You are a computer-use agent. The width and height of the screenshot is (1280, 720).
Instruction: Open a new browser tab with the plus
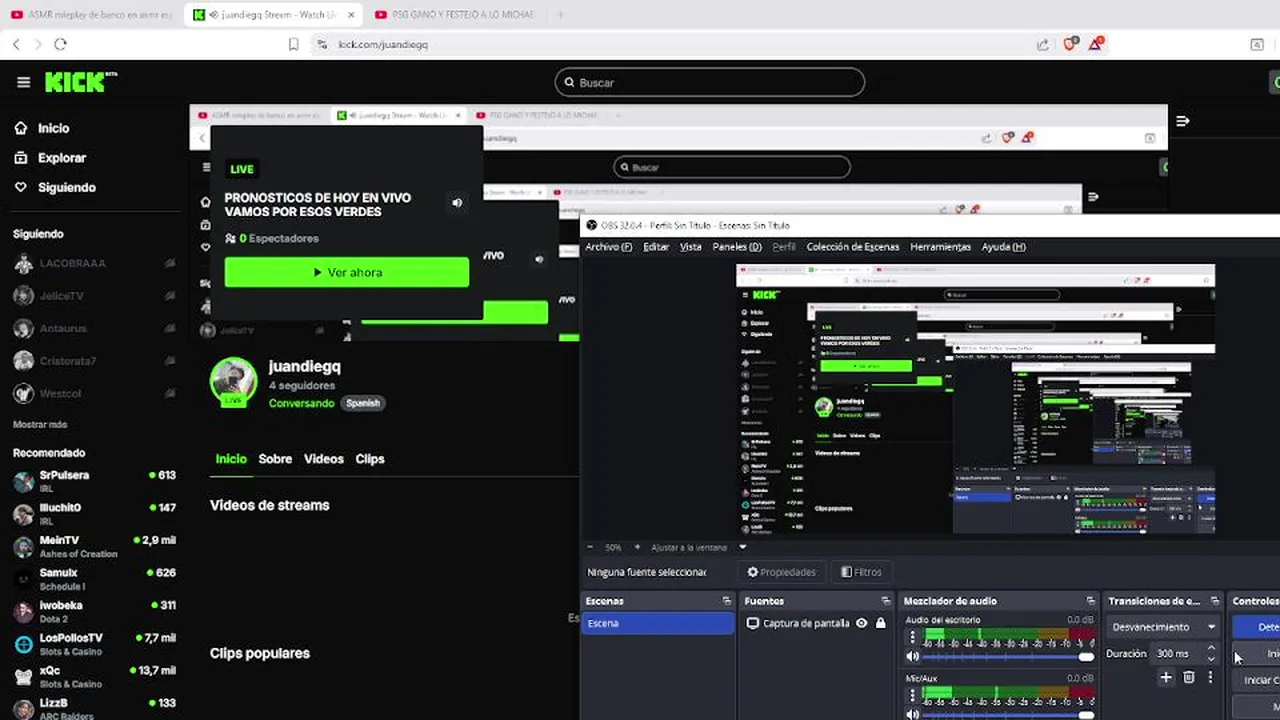(560, 15)
